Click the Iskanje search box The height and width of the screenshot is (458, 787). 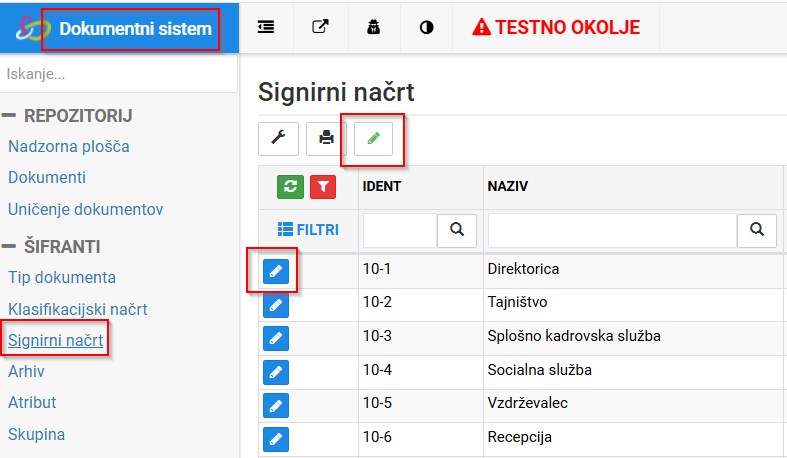pos(118,74)
